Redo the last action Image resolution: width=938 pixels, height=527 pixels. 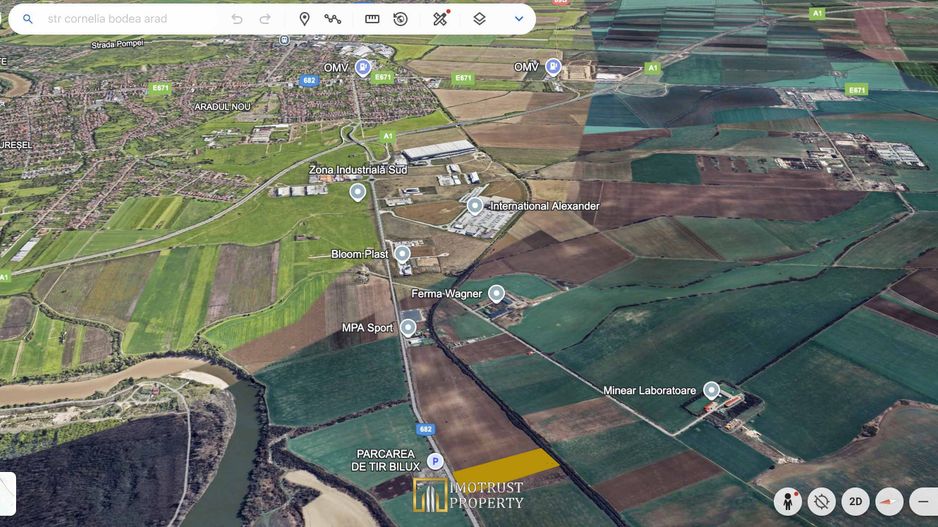click(x=265, y=19)
